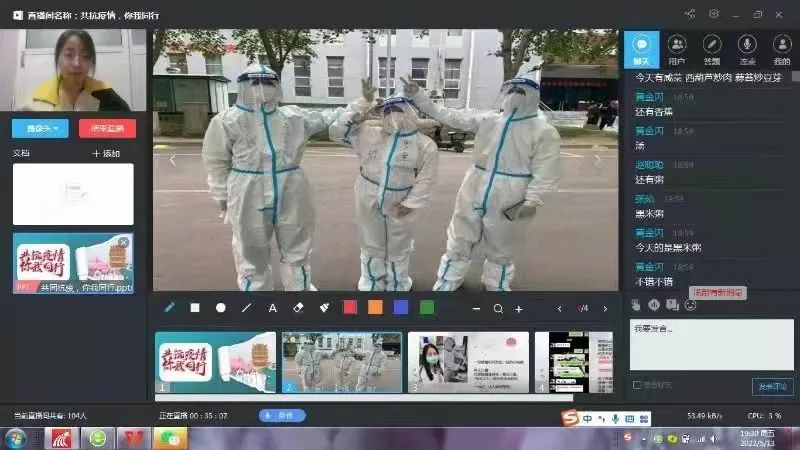The width and height of the screenshot is (800, 450).
Task: Choose the straight line tool
Action: 247,308
